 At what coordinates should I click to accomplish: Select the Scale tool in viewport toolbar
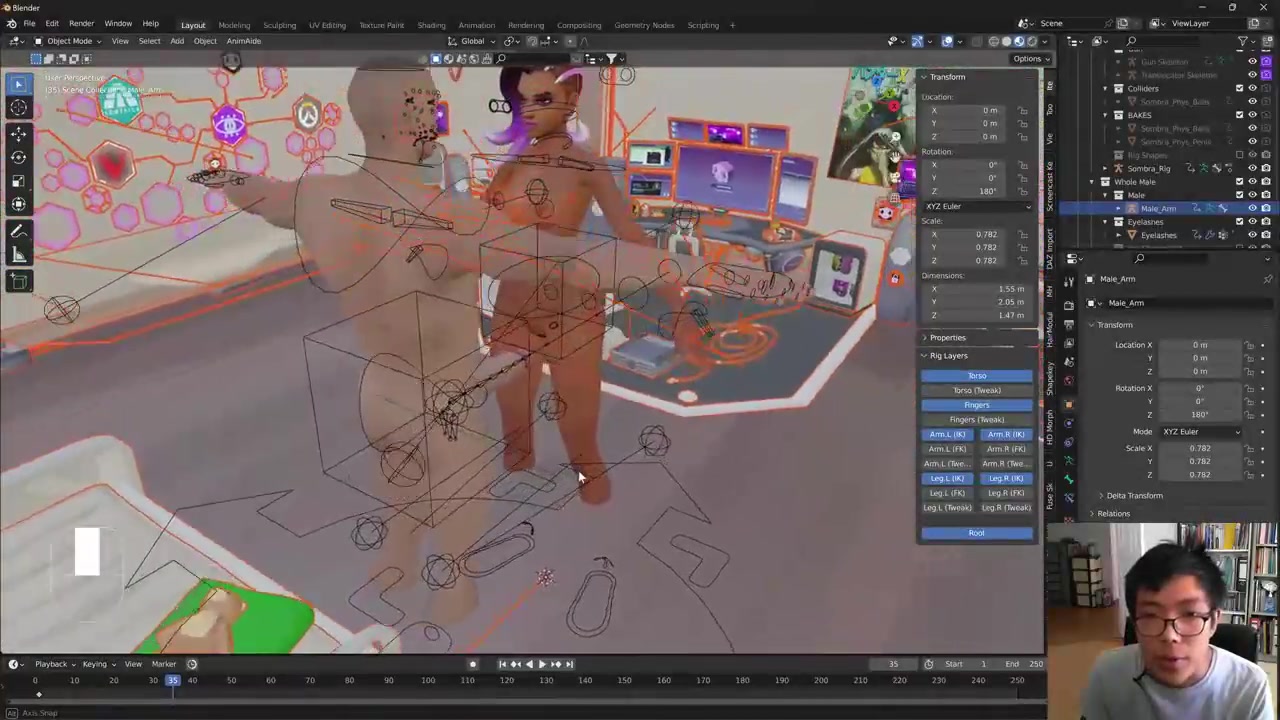point(18,181)
